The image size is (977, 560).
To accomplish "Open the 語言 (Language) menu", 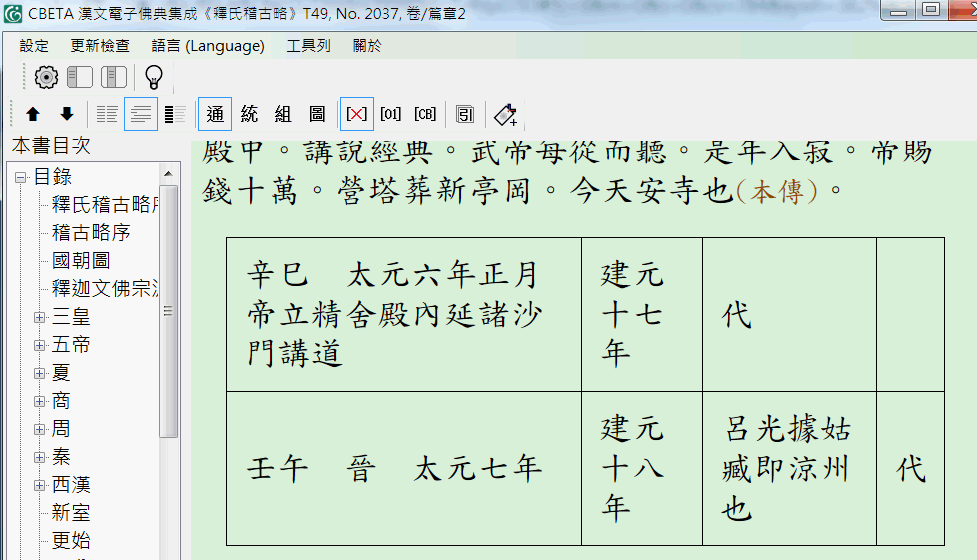I will (x=208, y=46).
